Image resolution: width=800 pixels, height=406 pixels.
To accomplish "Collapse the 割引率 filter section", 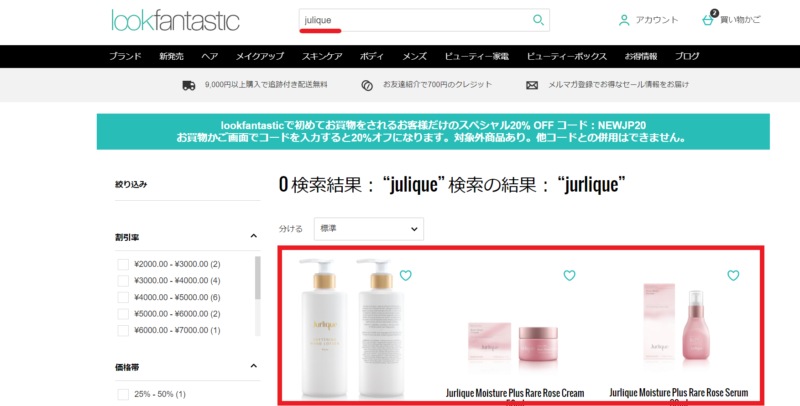I will [254, 236].
